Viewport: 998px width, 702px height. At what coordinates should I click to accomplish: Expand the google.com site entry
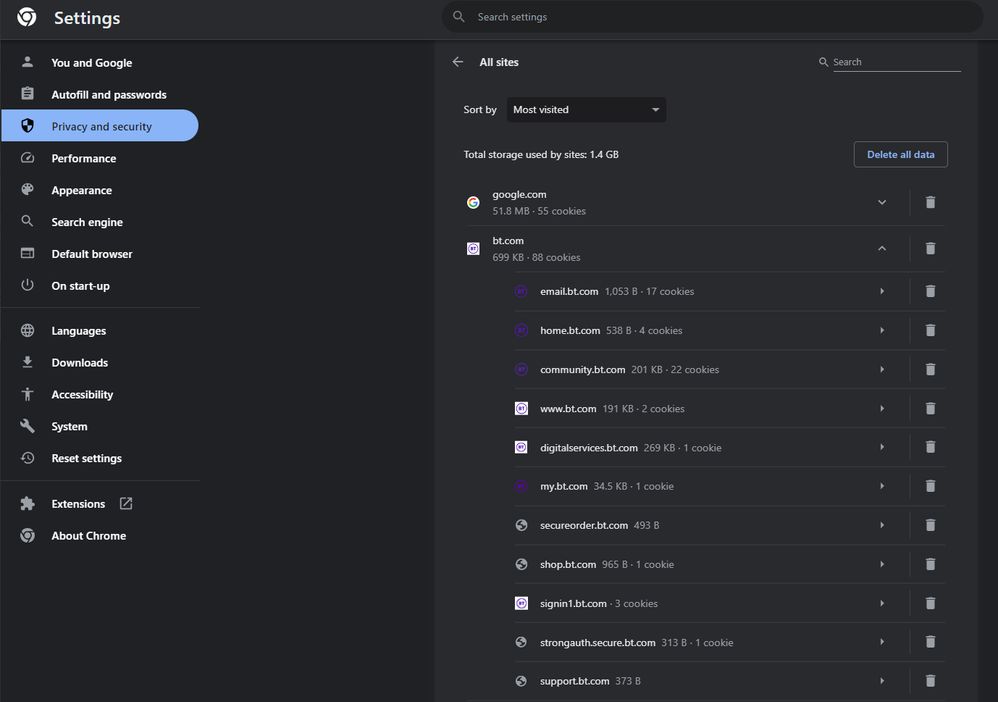pos(882,202)
